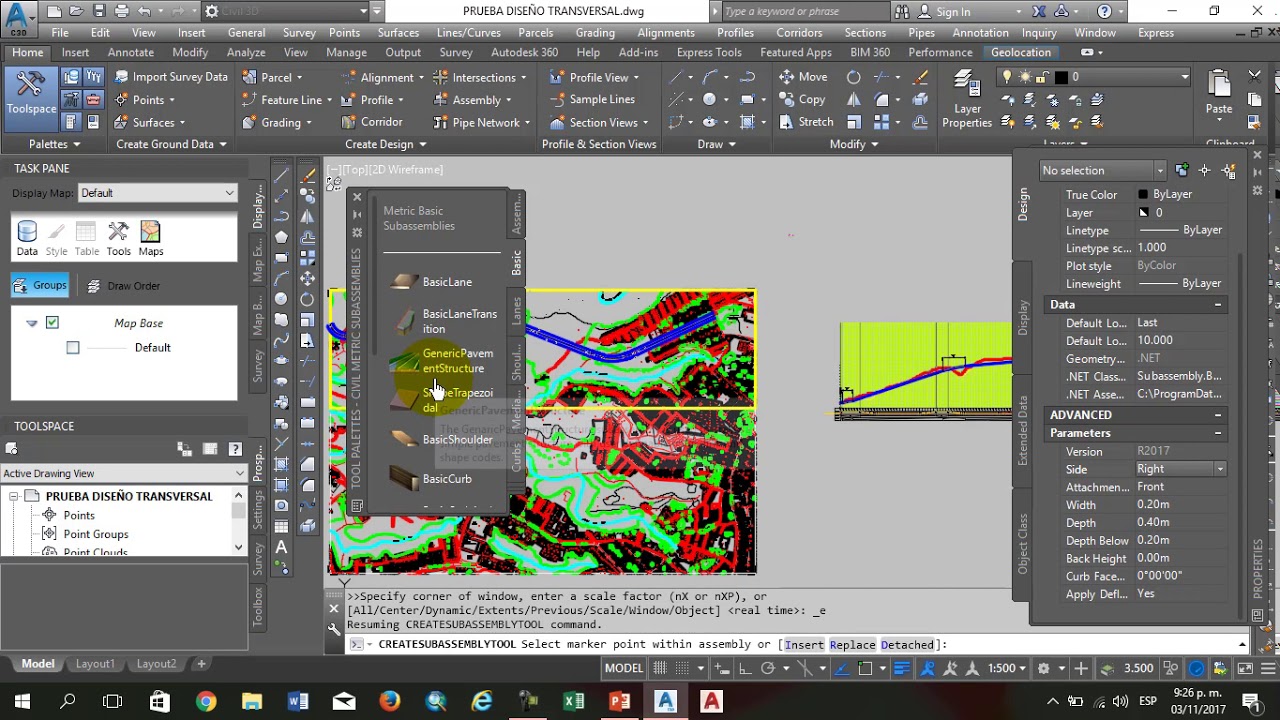Select the Text tool in vertical Draw toolbar
Viewport: 1280px width, 720px height.
[281, 547]
